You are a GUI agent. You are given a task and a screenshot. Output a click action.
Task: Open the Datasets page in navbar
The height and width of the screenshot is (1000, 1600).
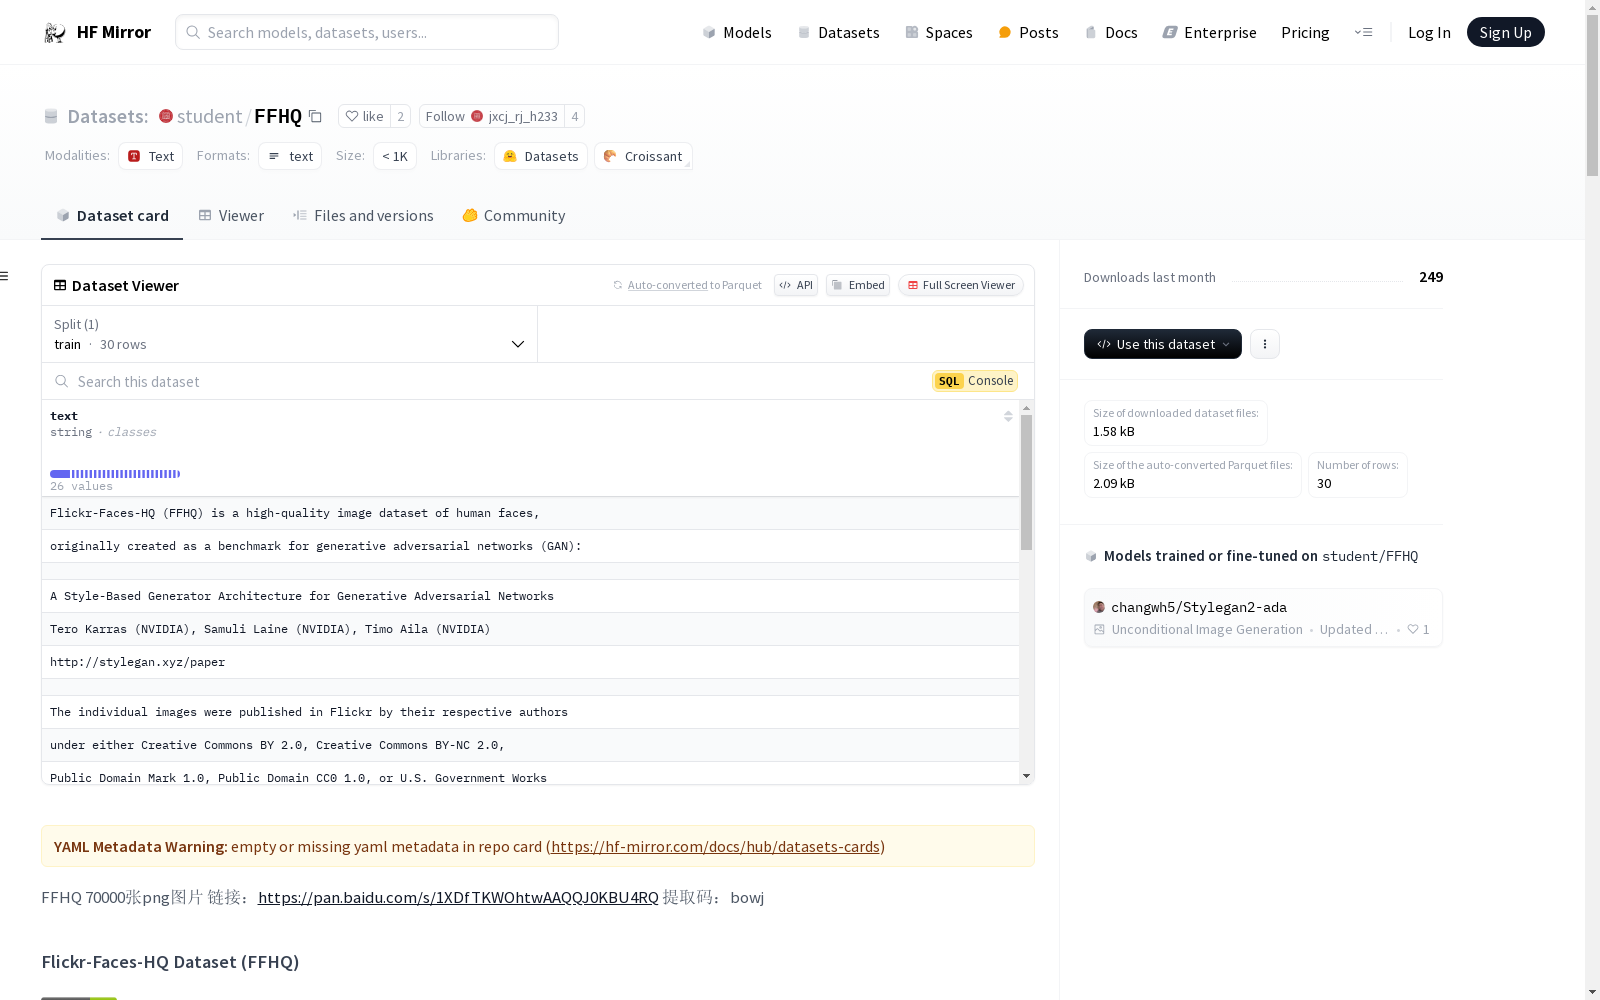point(838,33)
